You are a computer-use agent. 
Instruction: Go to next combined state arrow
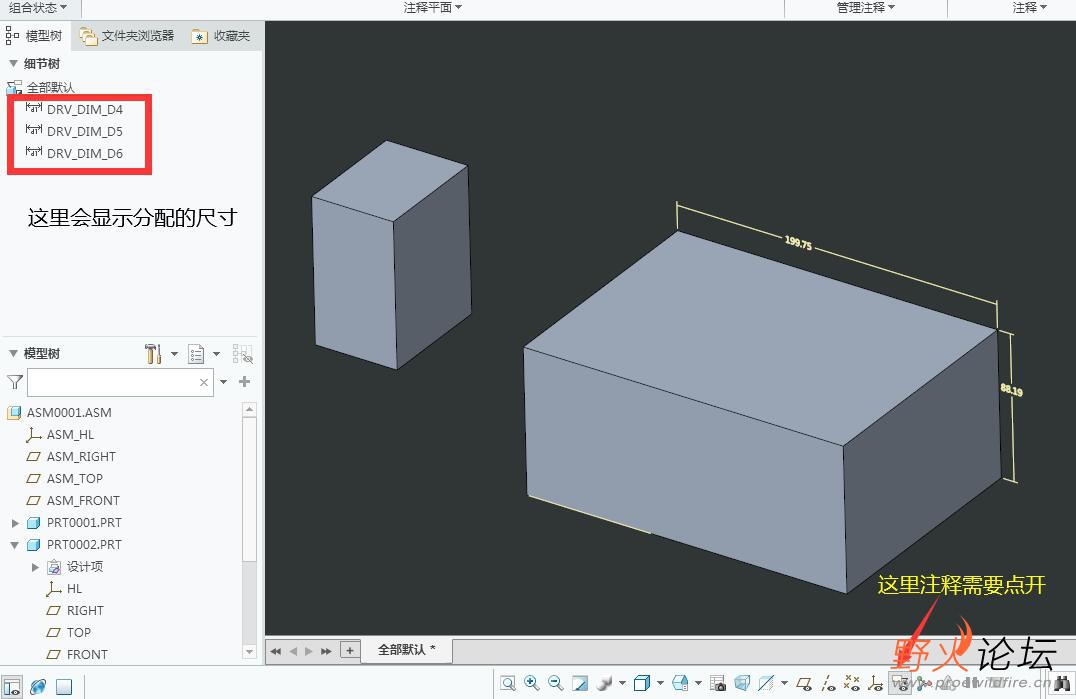click(x=309, y=651)
